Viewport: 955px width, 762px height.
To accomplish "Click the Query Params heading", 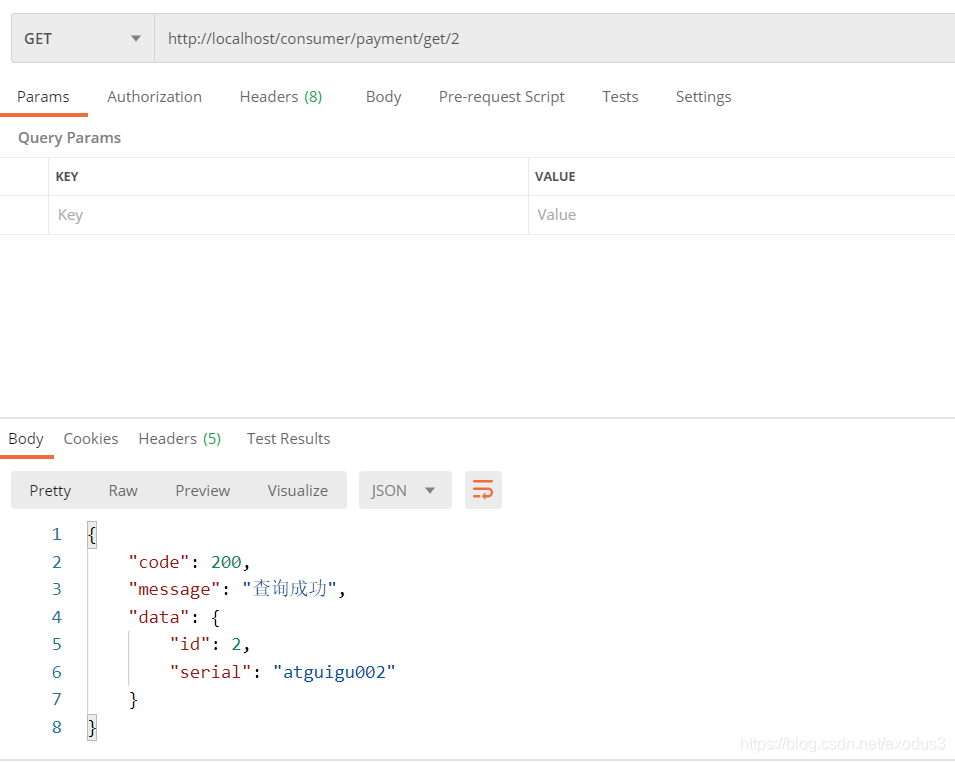I will click(69, 138).
